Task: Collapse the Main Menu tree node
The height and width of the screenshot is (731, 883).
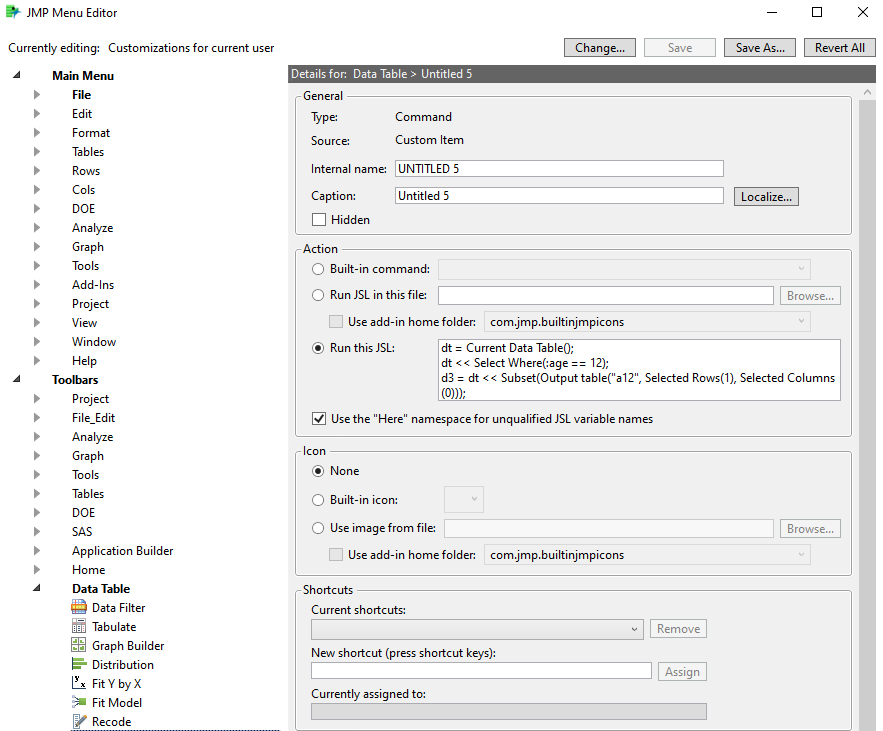Action: [x=17, y=75]
